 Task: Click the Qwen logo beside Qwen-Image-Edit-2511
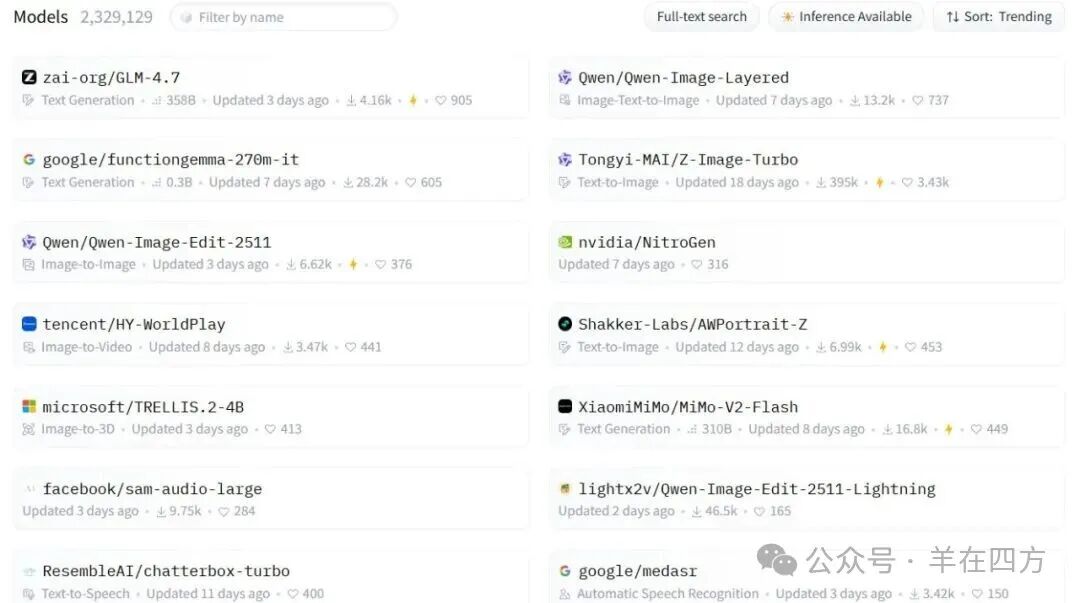click(x=29, y=242)
